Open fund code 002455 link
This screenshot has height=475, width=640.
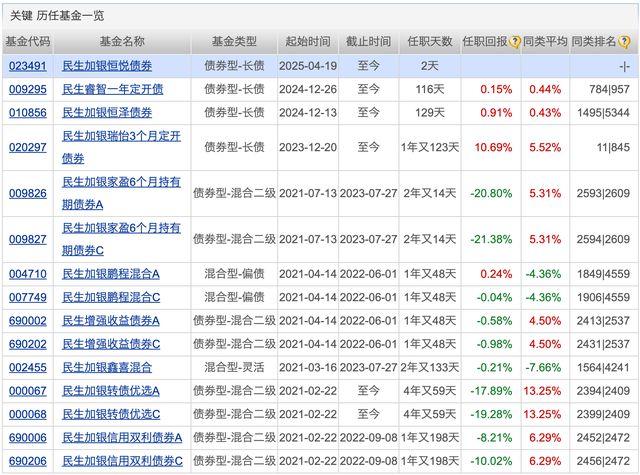[28, 368]
